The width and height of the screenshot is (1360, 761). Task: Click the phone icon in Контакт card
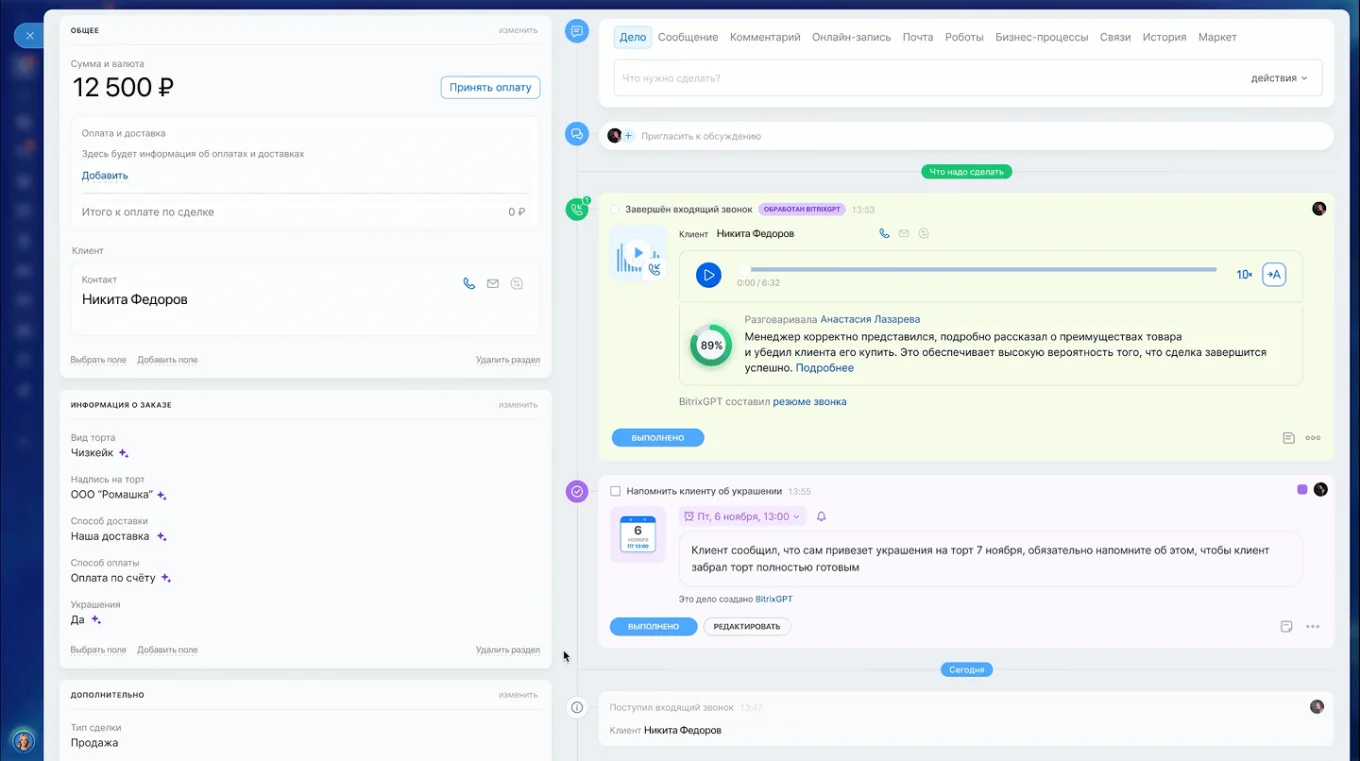tap(469, 284)
